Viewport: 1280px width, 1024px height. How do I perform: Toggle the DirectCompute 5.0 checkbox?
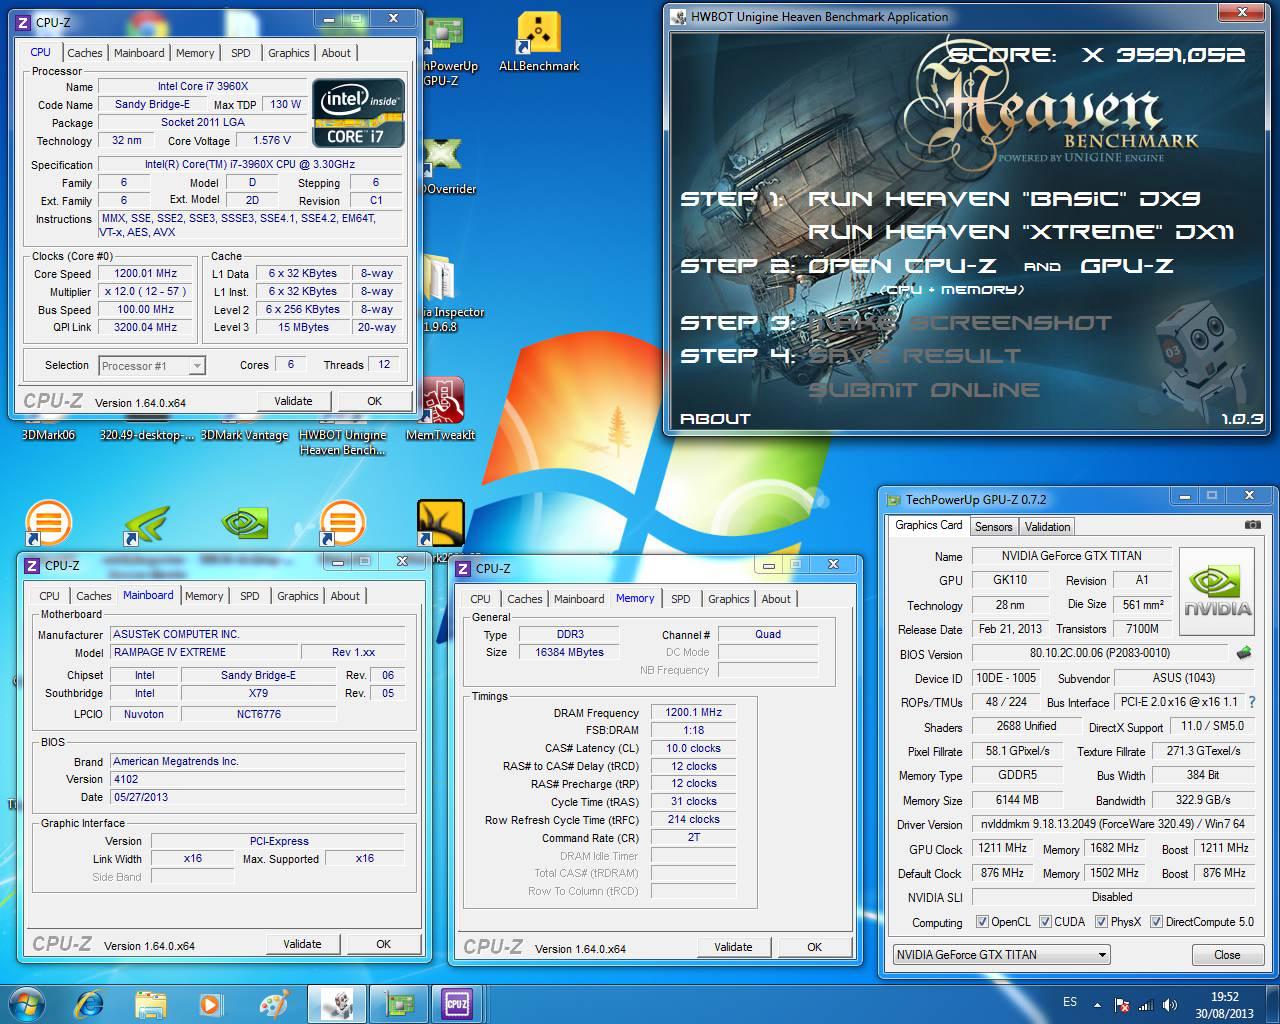coord(1156,922)
